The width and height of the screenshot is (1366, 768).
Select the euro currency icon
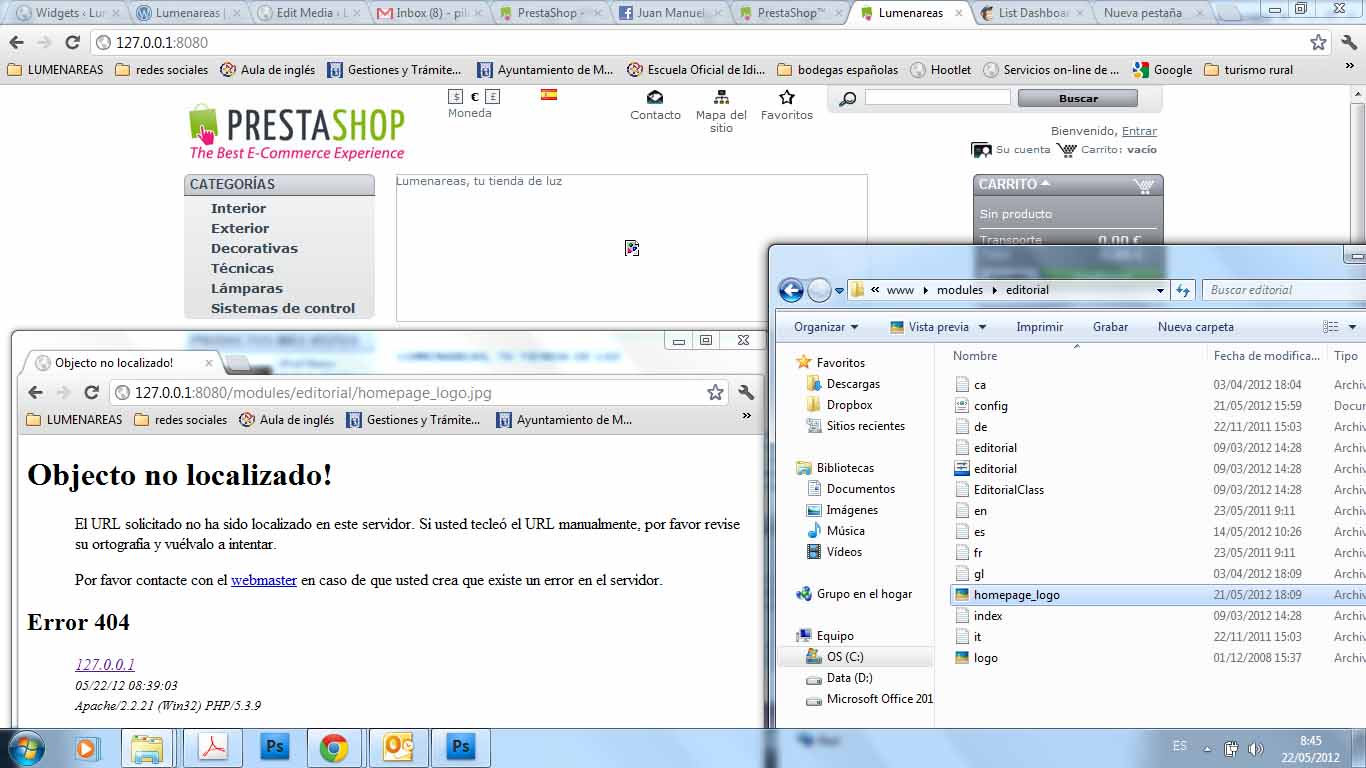[x=474, y=97]
